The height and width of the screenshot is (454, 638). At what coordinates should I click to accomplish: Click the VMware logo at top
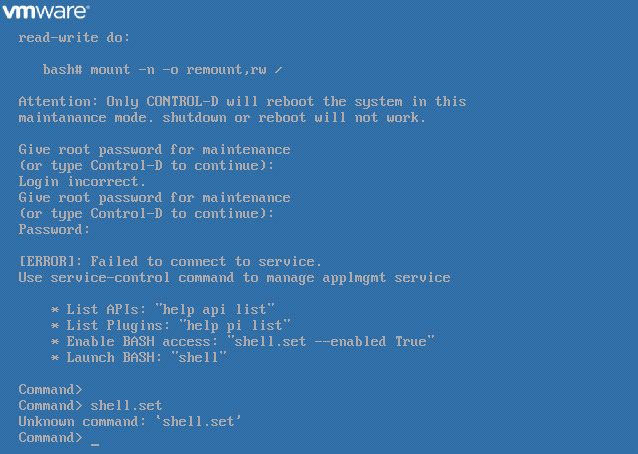click(46, 12)
